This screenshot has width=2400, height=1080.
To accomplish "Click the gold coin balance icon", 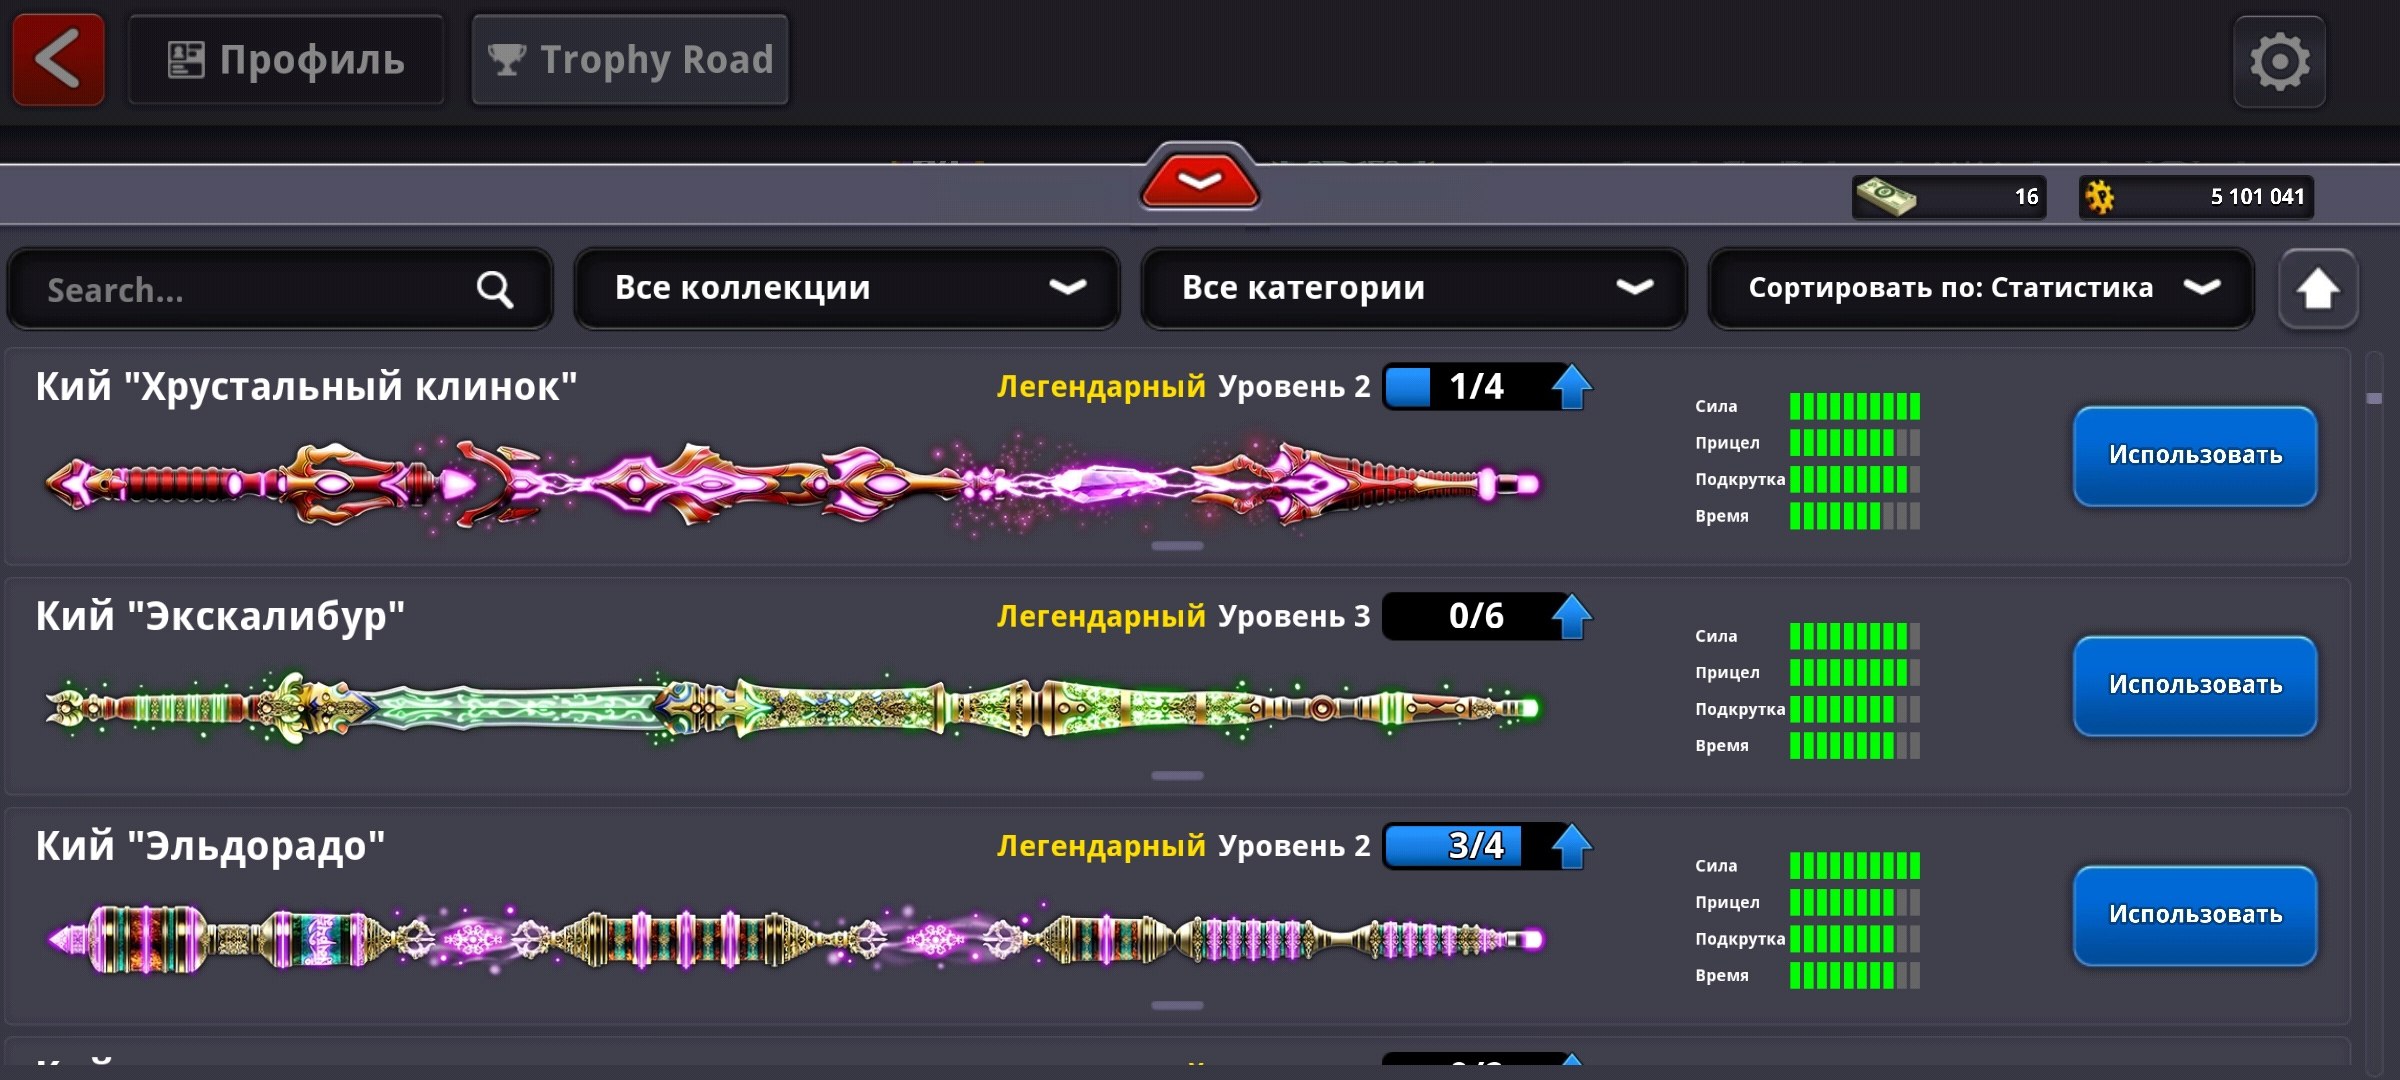I will (x=2100, y=196).
